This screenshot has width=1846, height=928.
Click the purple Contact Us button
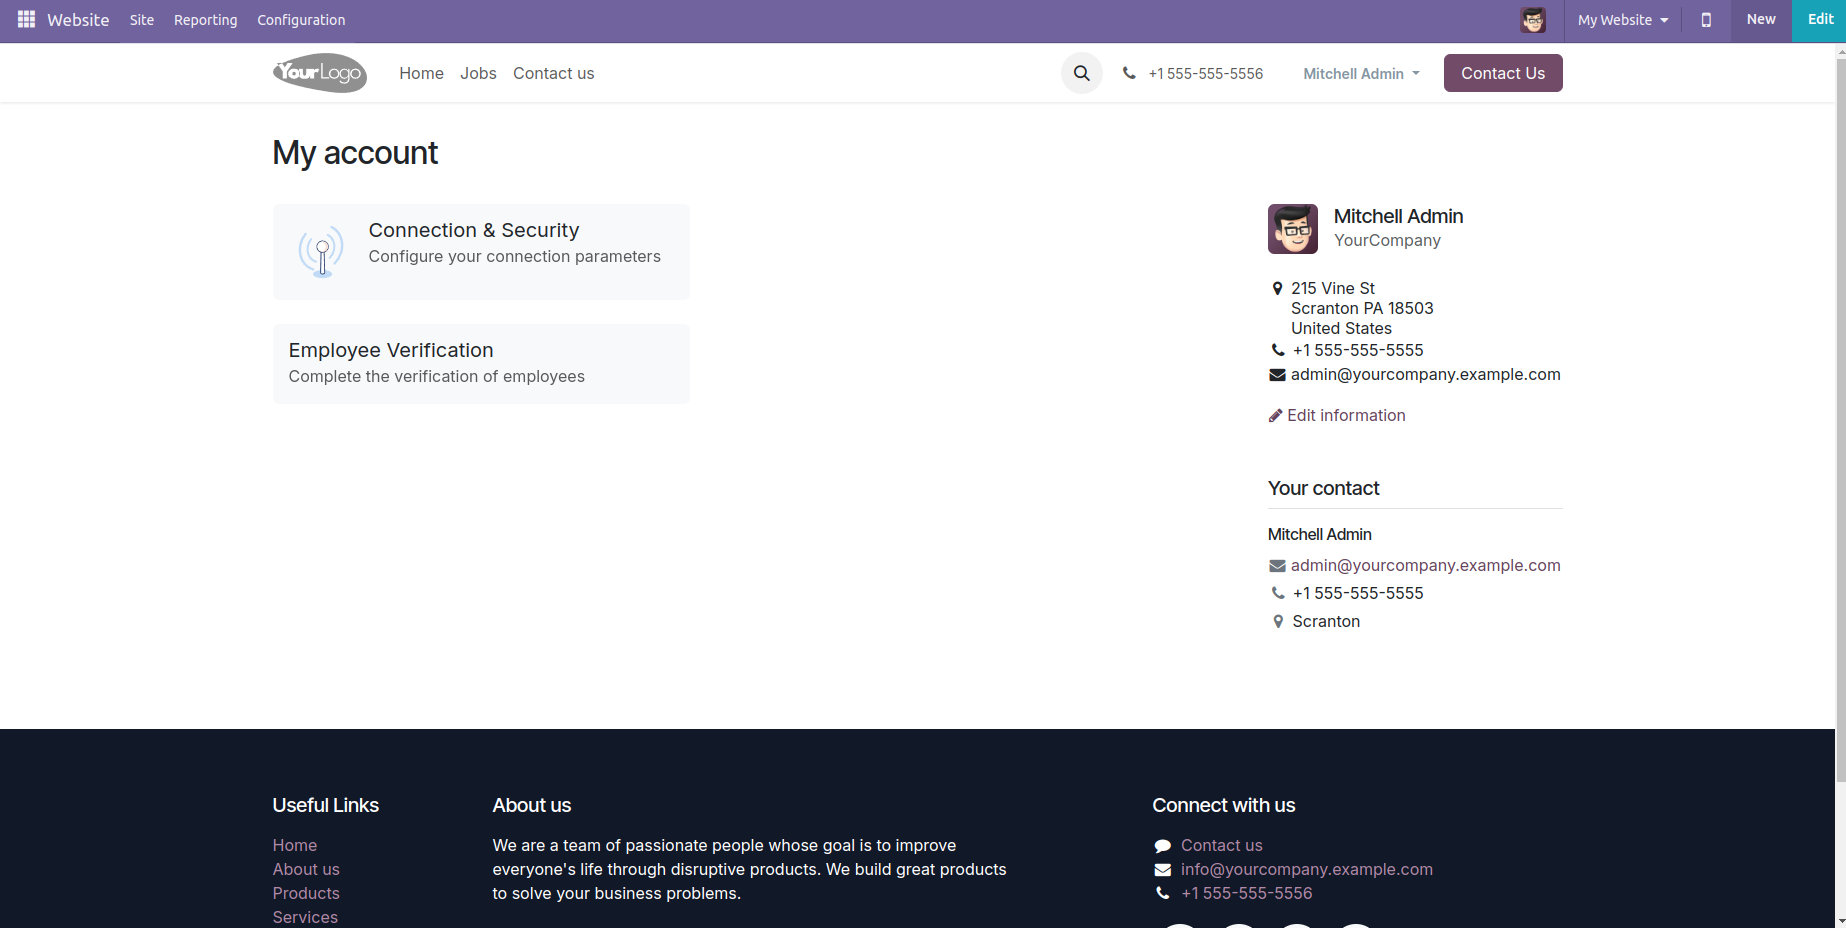[x=1502, y=73]
